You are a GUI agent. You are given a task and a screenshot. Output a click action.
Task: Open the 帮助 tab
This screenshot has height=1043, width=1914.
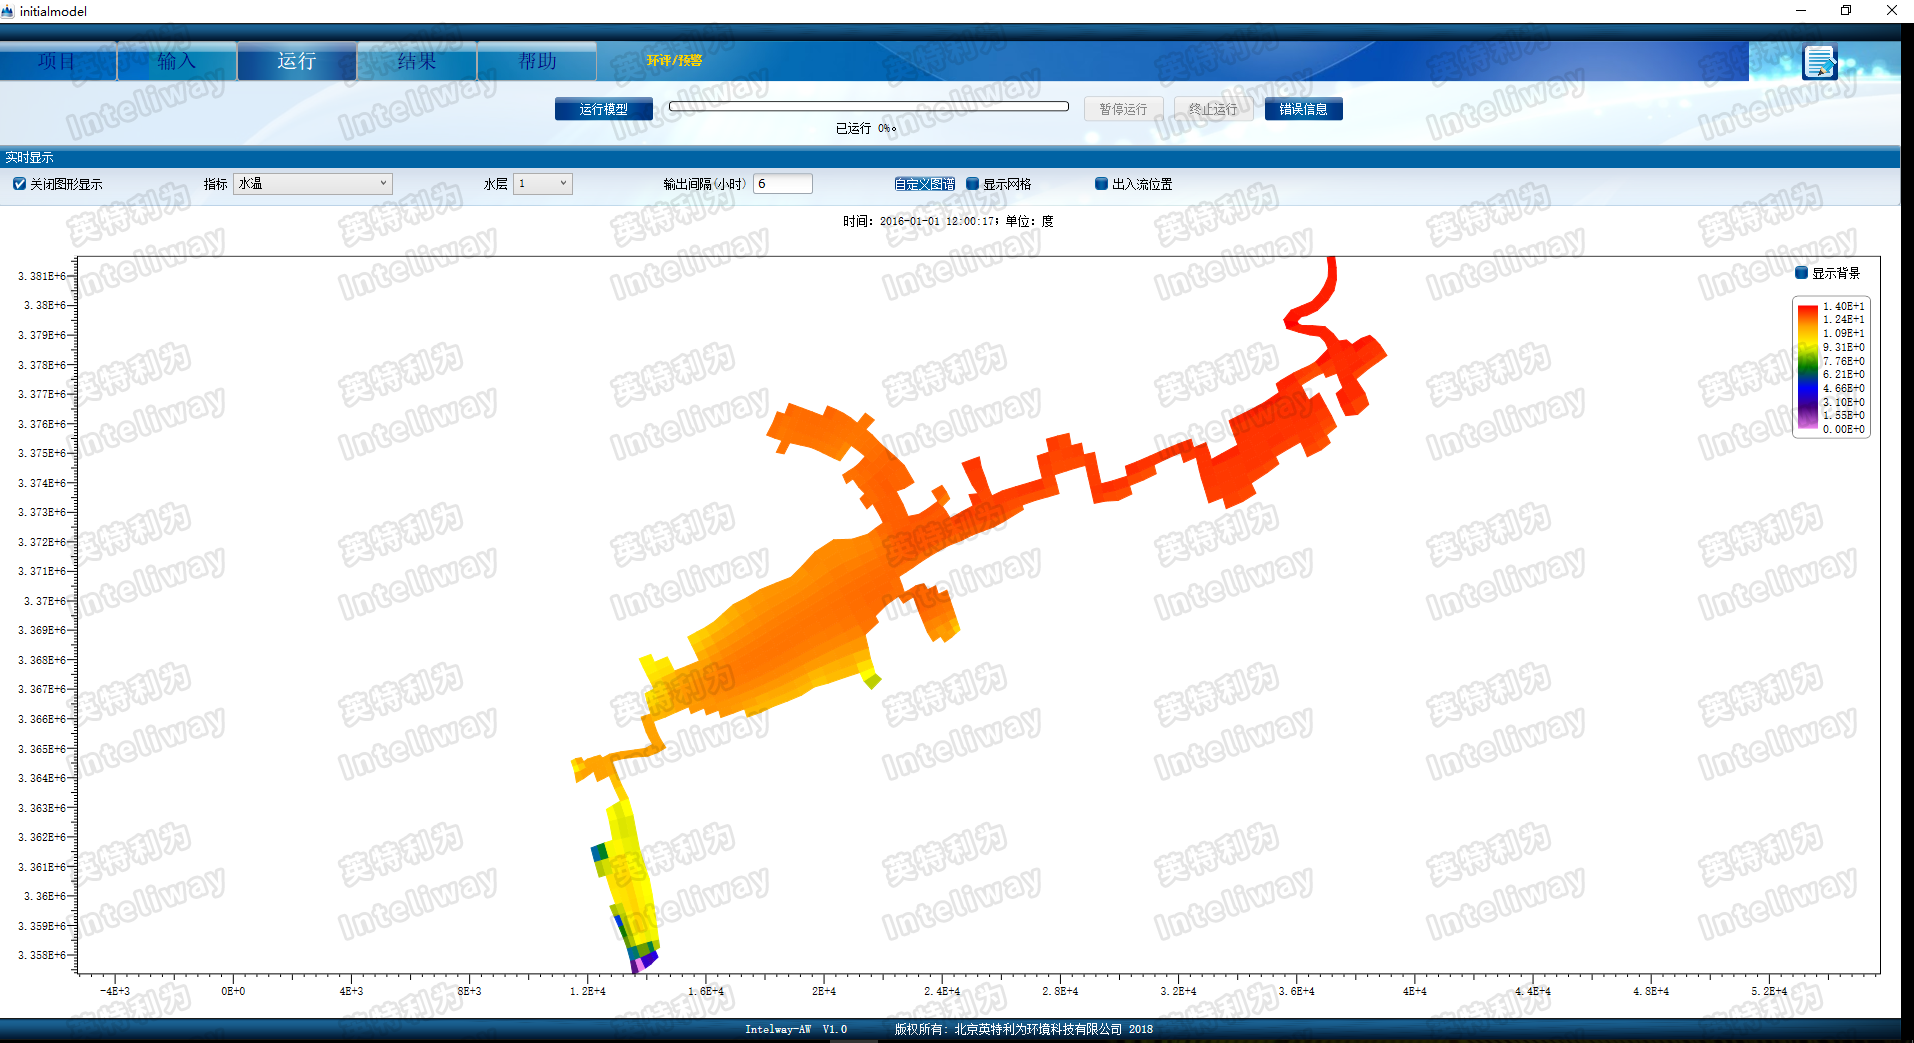(x=537, y=62)
